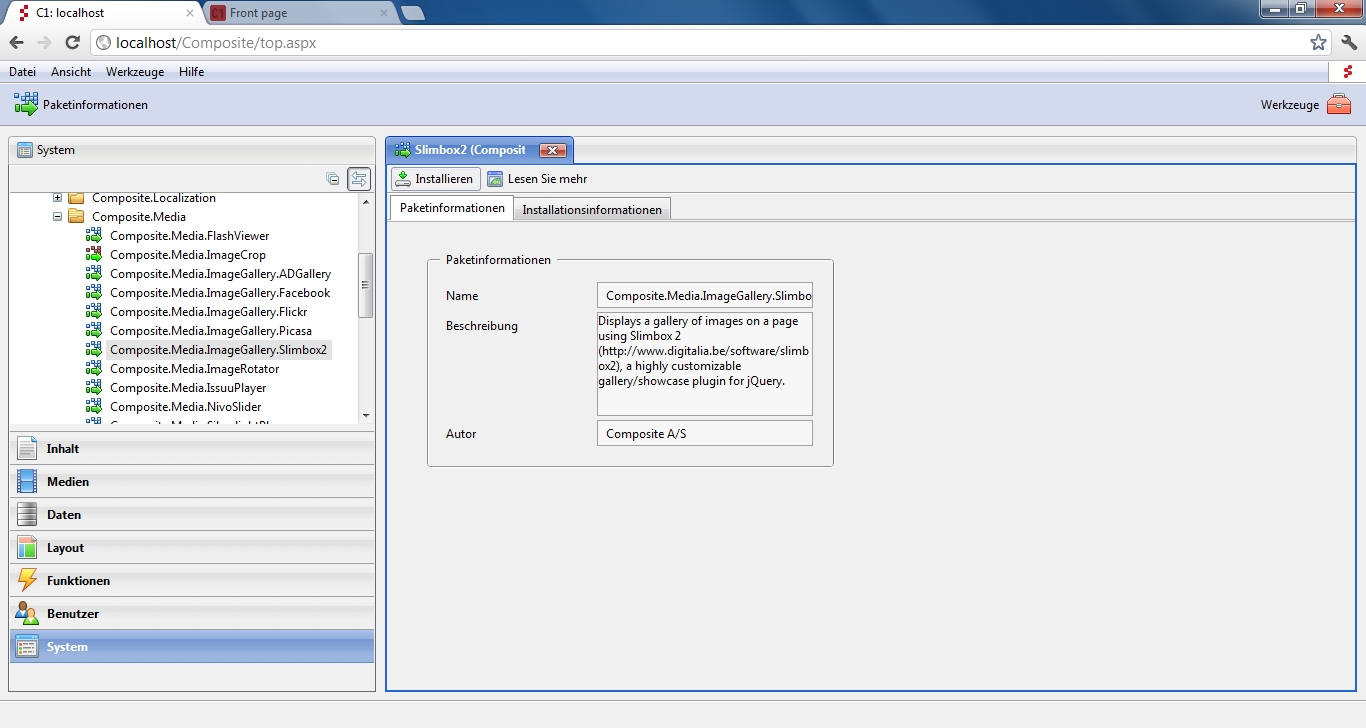The width and height of the screenshot is (1366, 728).
Task: Toggle the tree sync button in System panel
Action: pyautogui.click(x=359, y=179)
